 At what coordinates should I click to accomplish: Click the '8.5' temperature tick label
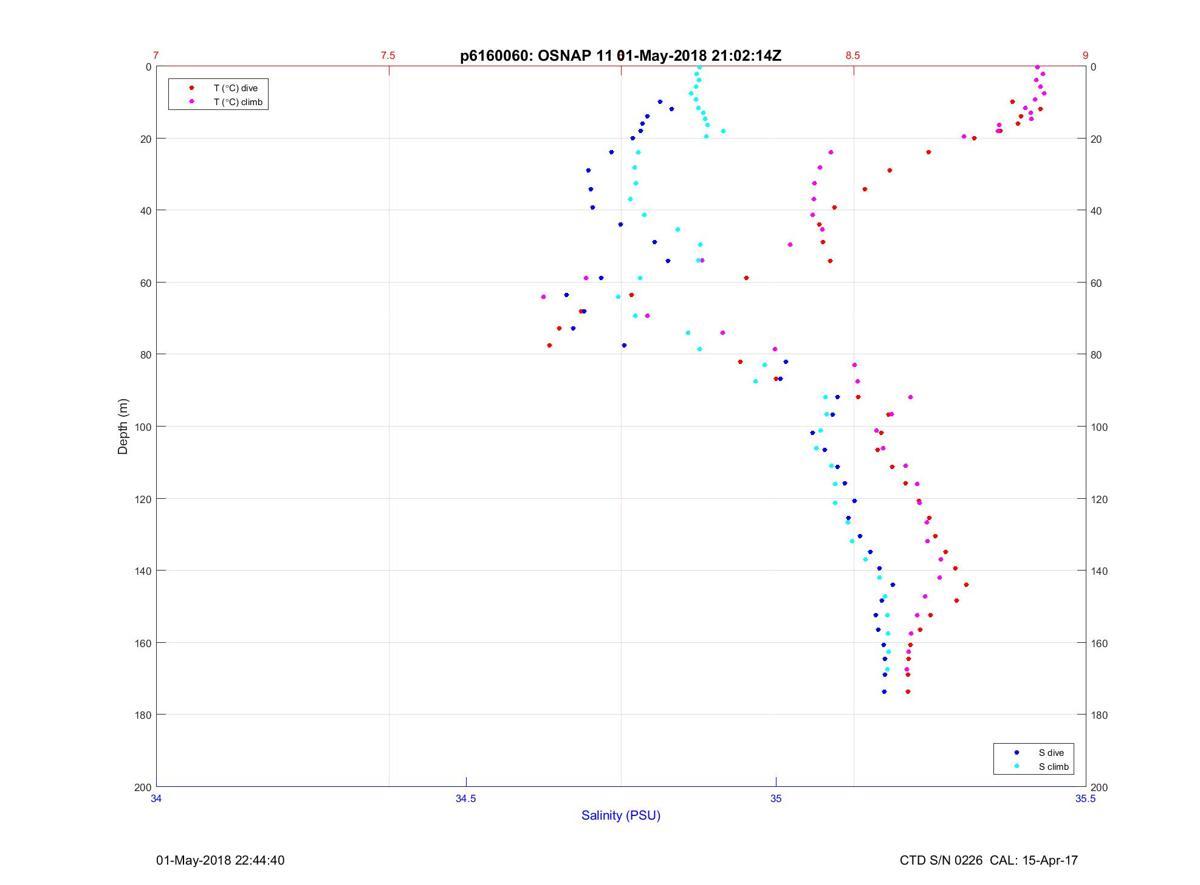tap(853, 56)
